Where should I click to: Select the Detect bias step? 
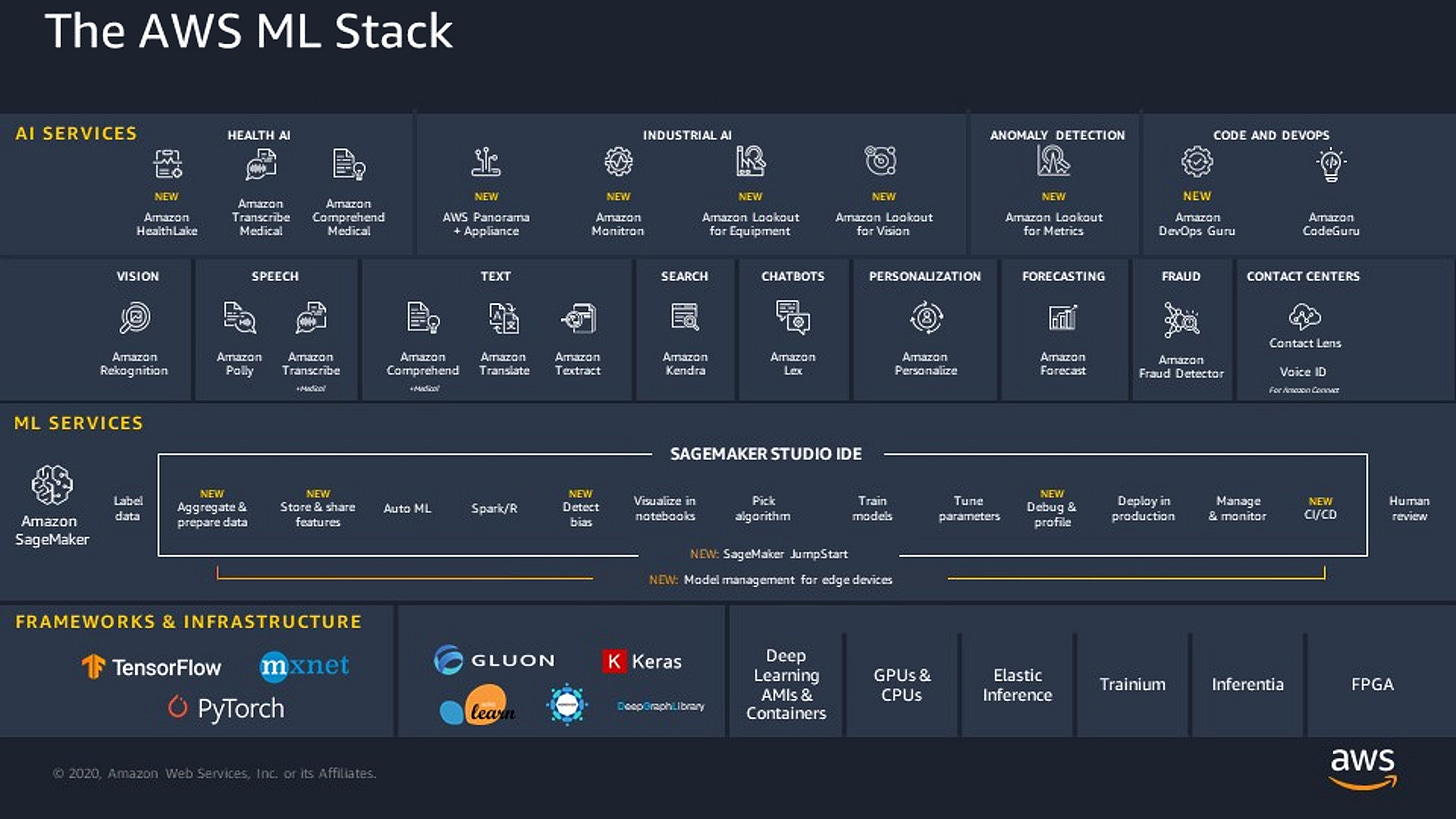[581, 508]
